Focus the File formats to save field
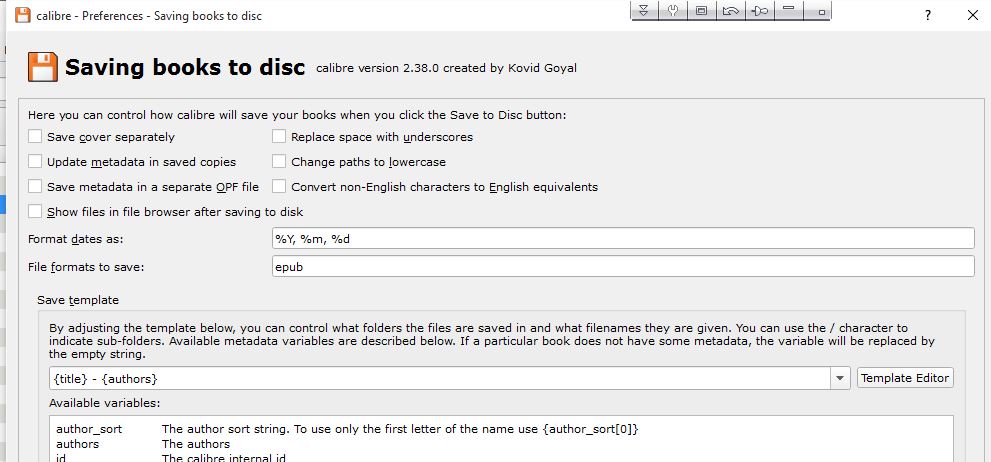The image size is (991, 462). [x=622, y=267]
